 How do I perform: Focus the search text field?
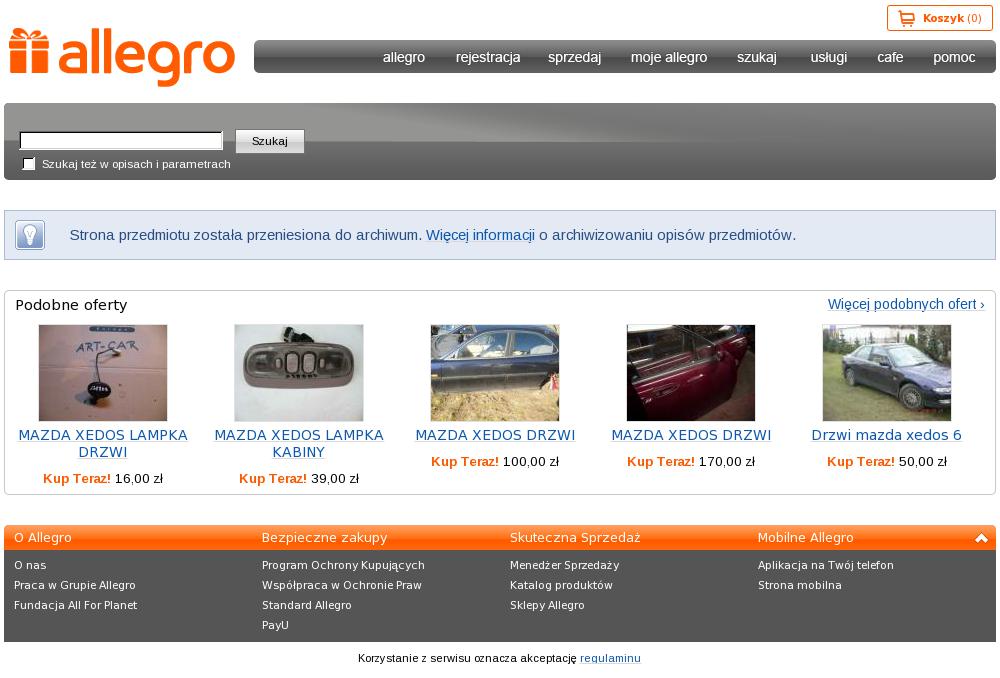[121, 140]
